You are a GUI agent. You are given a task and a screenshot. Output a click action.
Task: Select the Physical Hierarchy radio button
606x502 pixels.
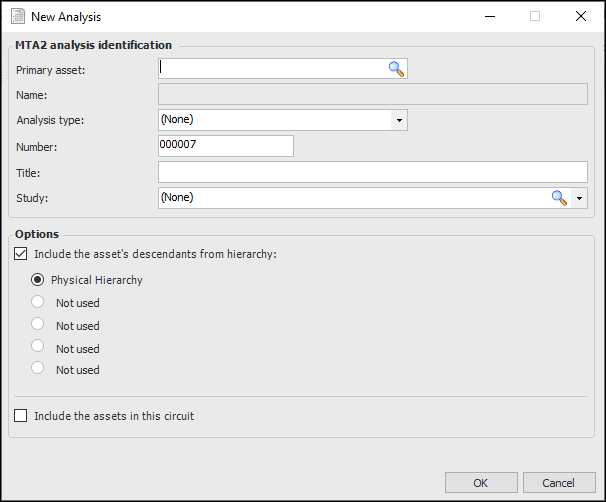click(x=38, y=280)
